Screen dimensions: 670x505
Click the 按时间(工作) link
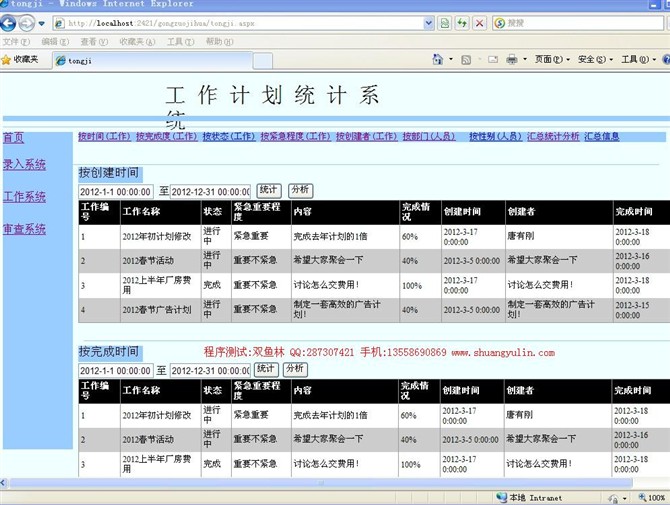coord(104,136)
